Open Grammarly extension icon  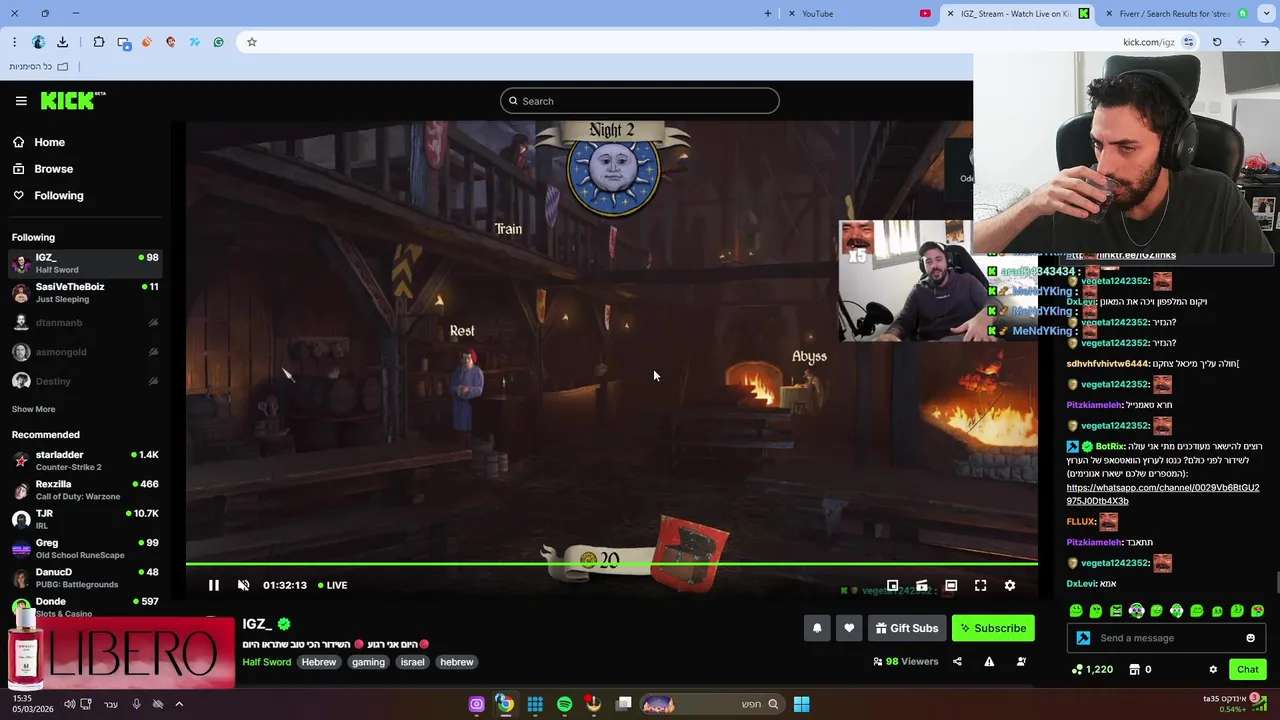coord(218,42)
